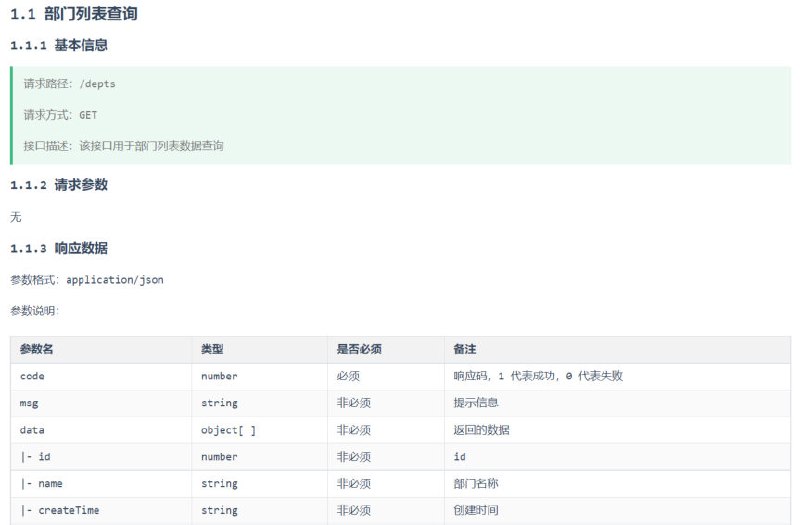Click the remark "响应码, 1 代表成功, 0 代表失败"

click(x=538, y=376)
